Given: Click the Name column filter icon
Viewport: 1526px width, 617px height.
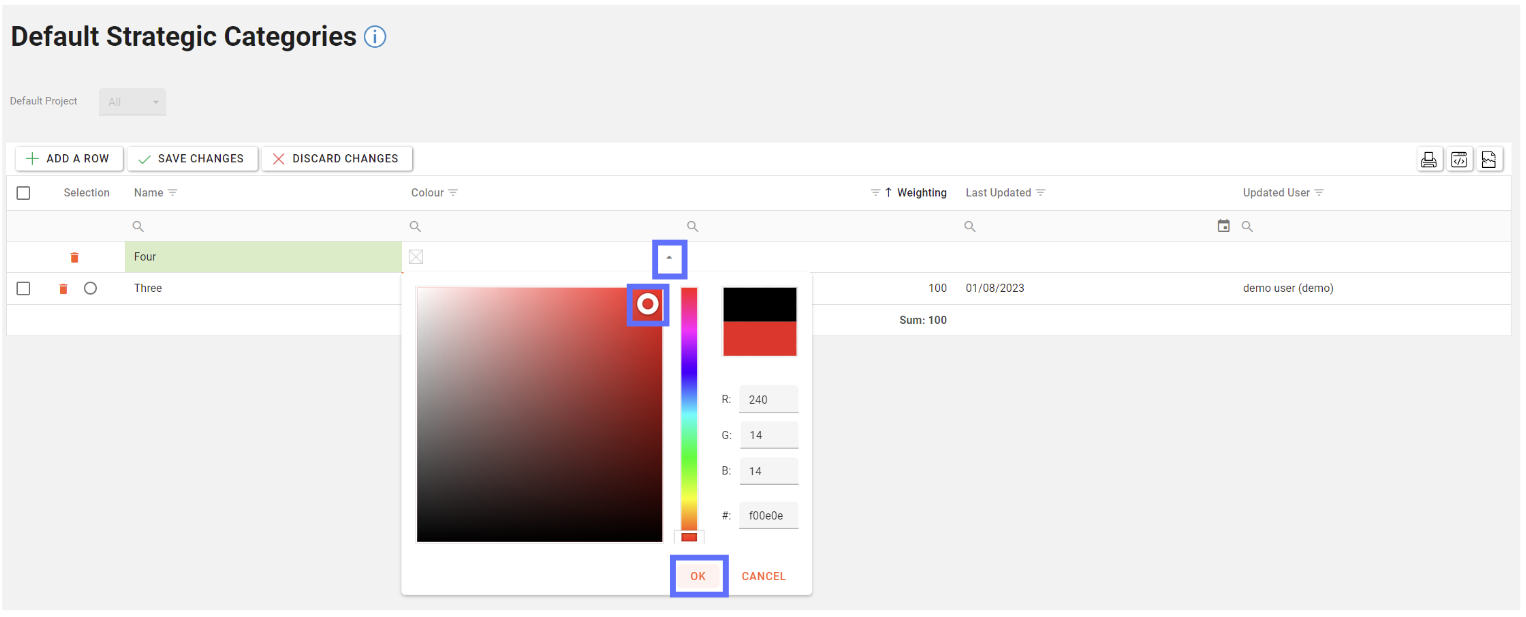Looking at the screenshot, I should [x=172, y=193].
